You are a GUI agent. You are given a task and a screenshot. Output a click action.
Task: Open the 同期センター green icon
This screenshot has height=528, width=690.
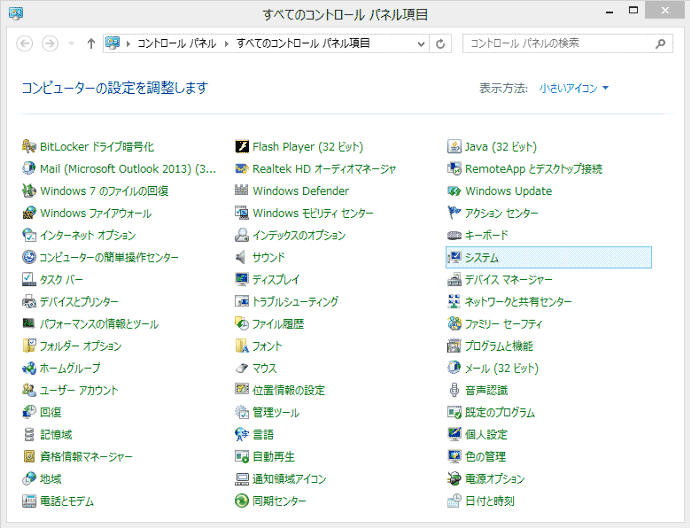(x=242, y=501)
